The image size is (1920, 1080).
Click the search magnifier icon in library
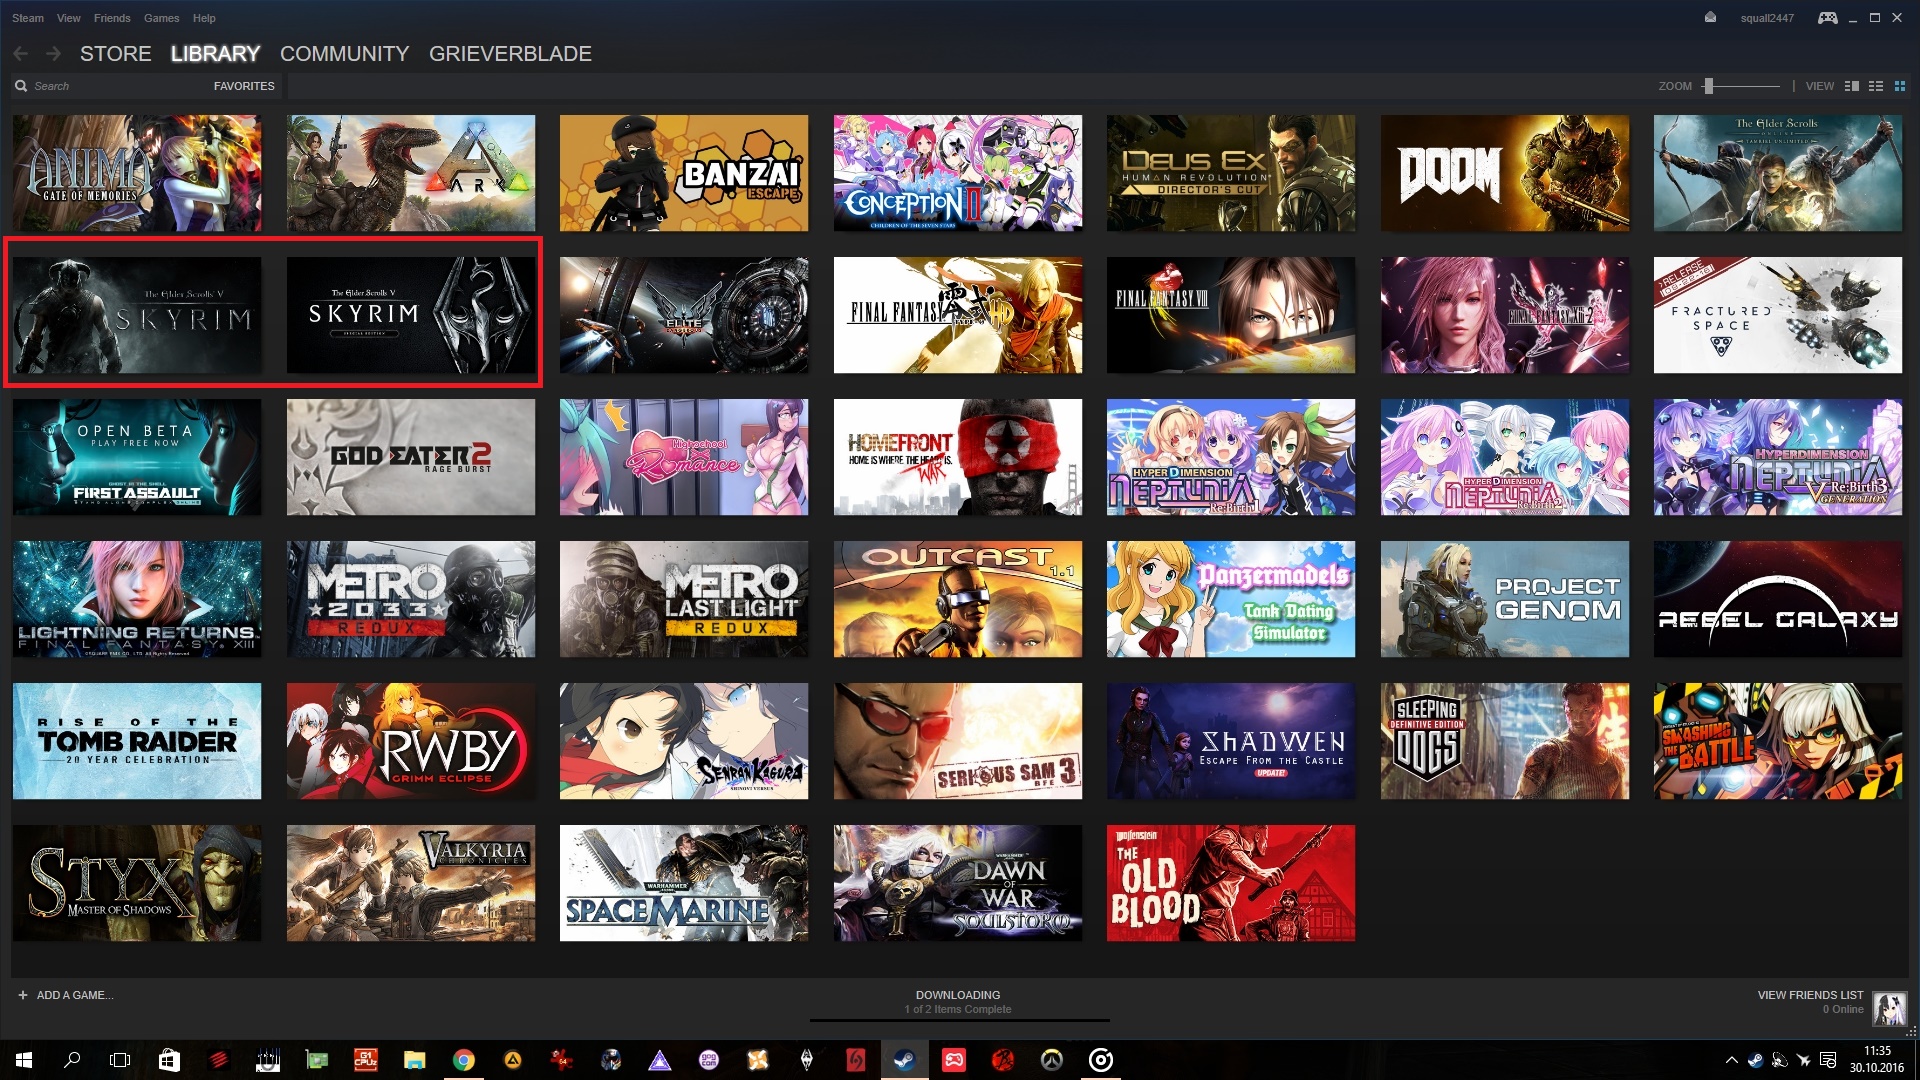(21, 86)
